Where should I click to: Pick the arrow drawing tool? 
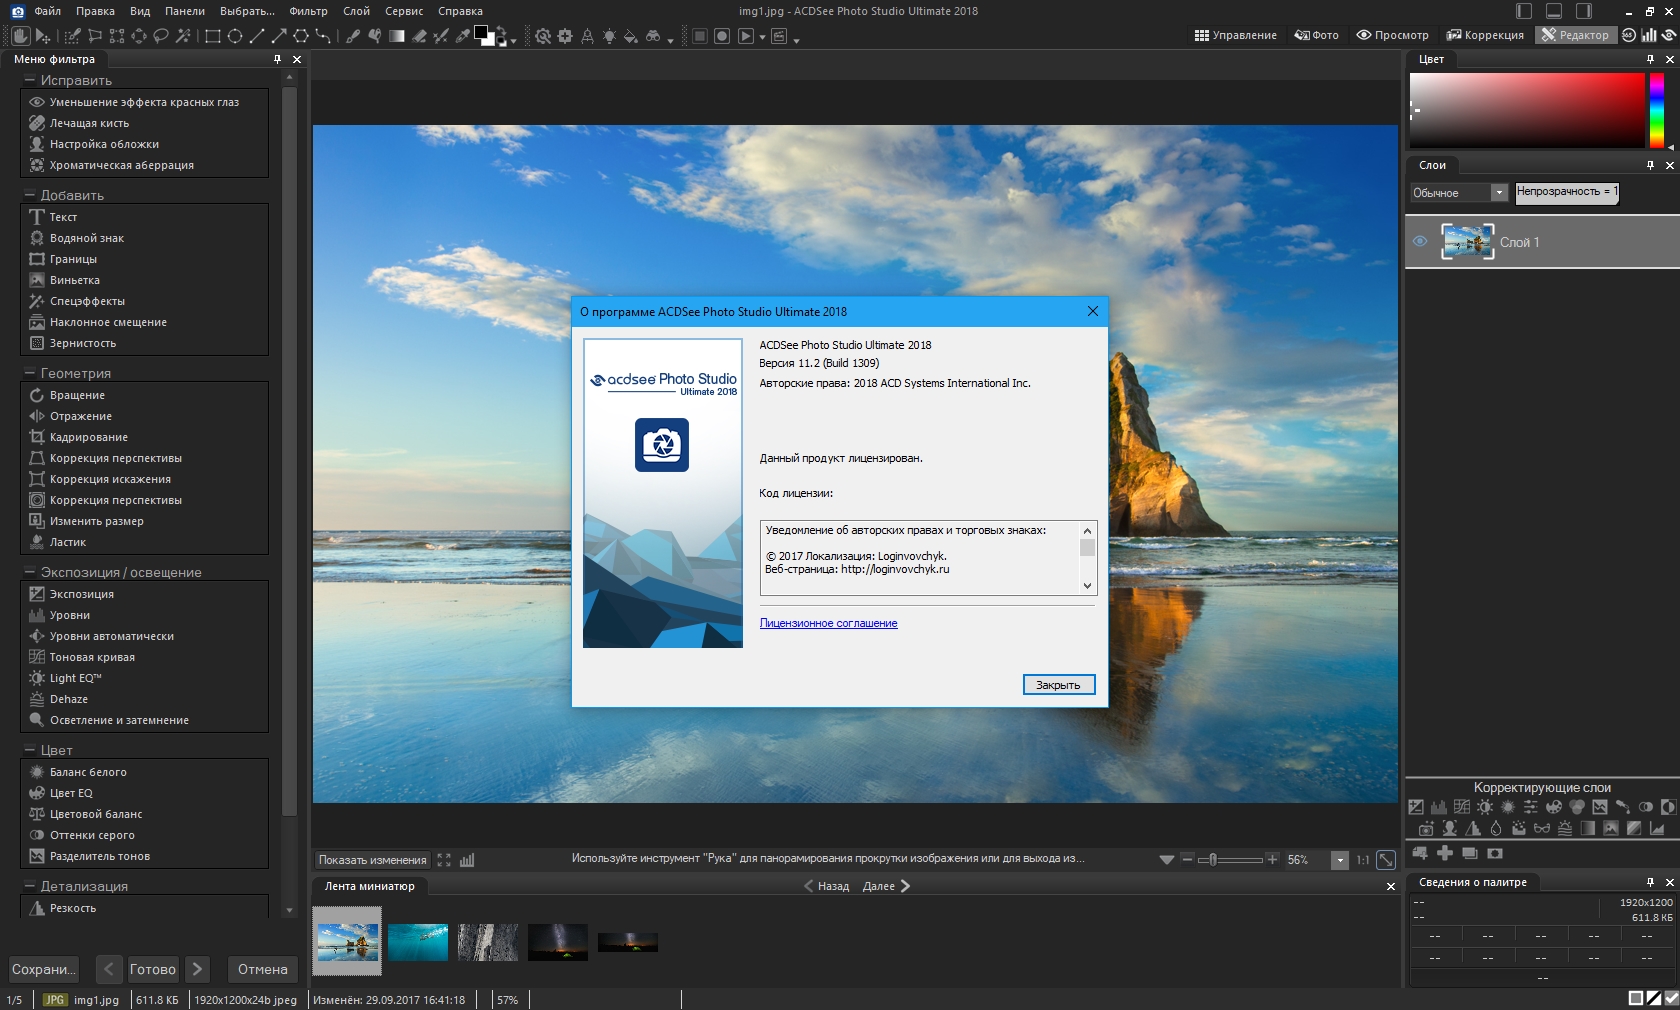click(279, 36)
